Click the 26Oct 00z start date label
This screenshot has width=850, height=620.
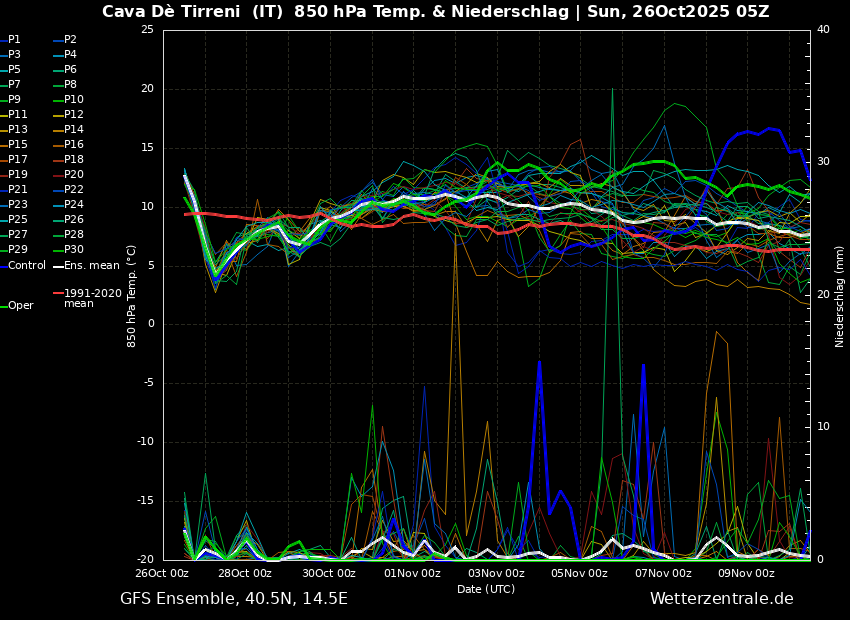(x=162, y=574)
